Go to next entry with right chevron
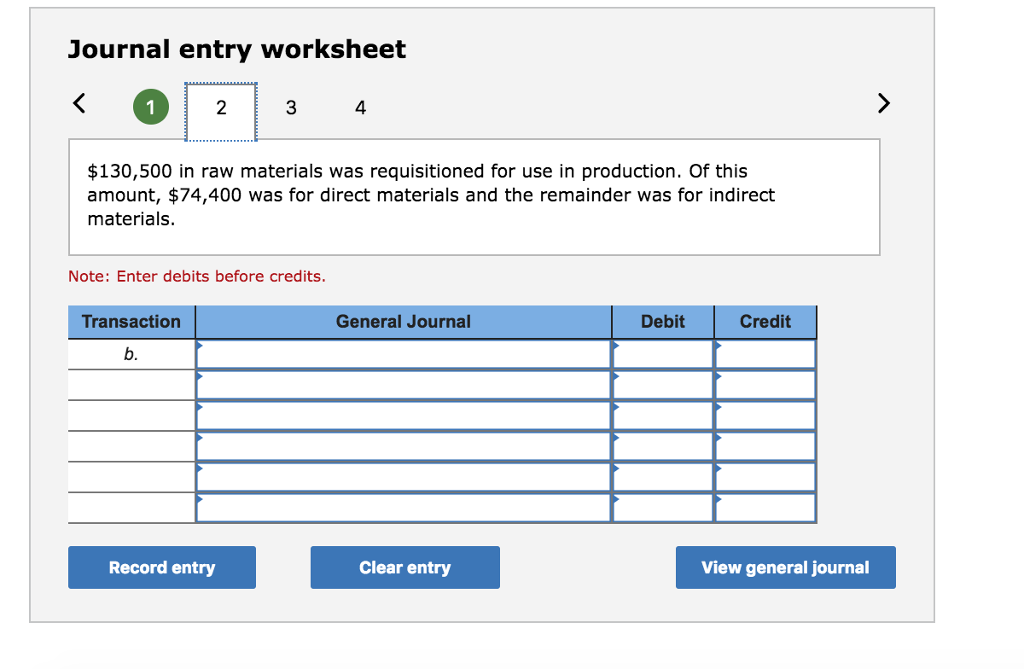Viewport: 1024px width, 669px height. pos(884,103)
